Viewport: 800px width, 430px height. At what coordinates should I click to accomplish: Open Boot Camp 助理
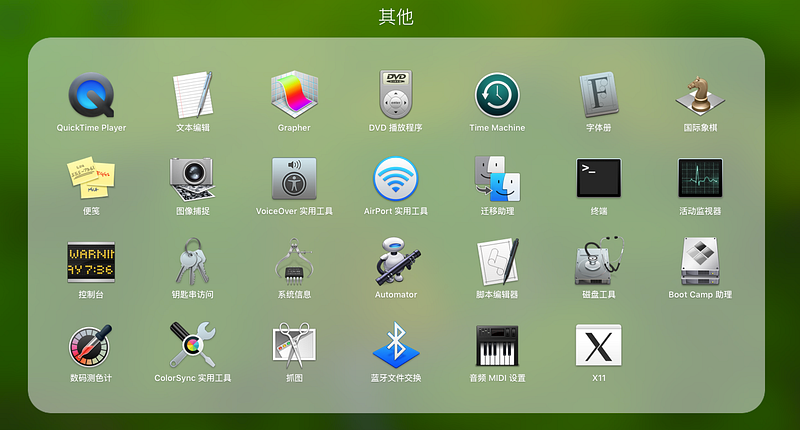[x=700, y=261]
